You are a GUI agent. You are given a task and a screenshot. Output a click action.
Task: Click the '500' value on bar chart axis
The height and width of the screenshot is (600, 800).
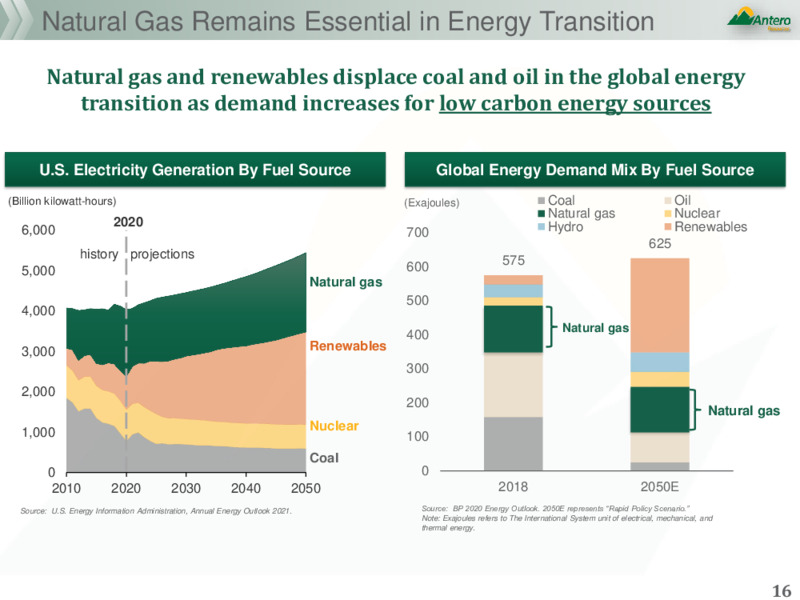[x=417, y=301]
